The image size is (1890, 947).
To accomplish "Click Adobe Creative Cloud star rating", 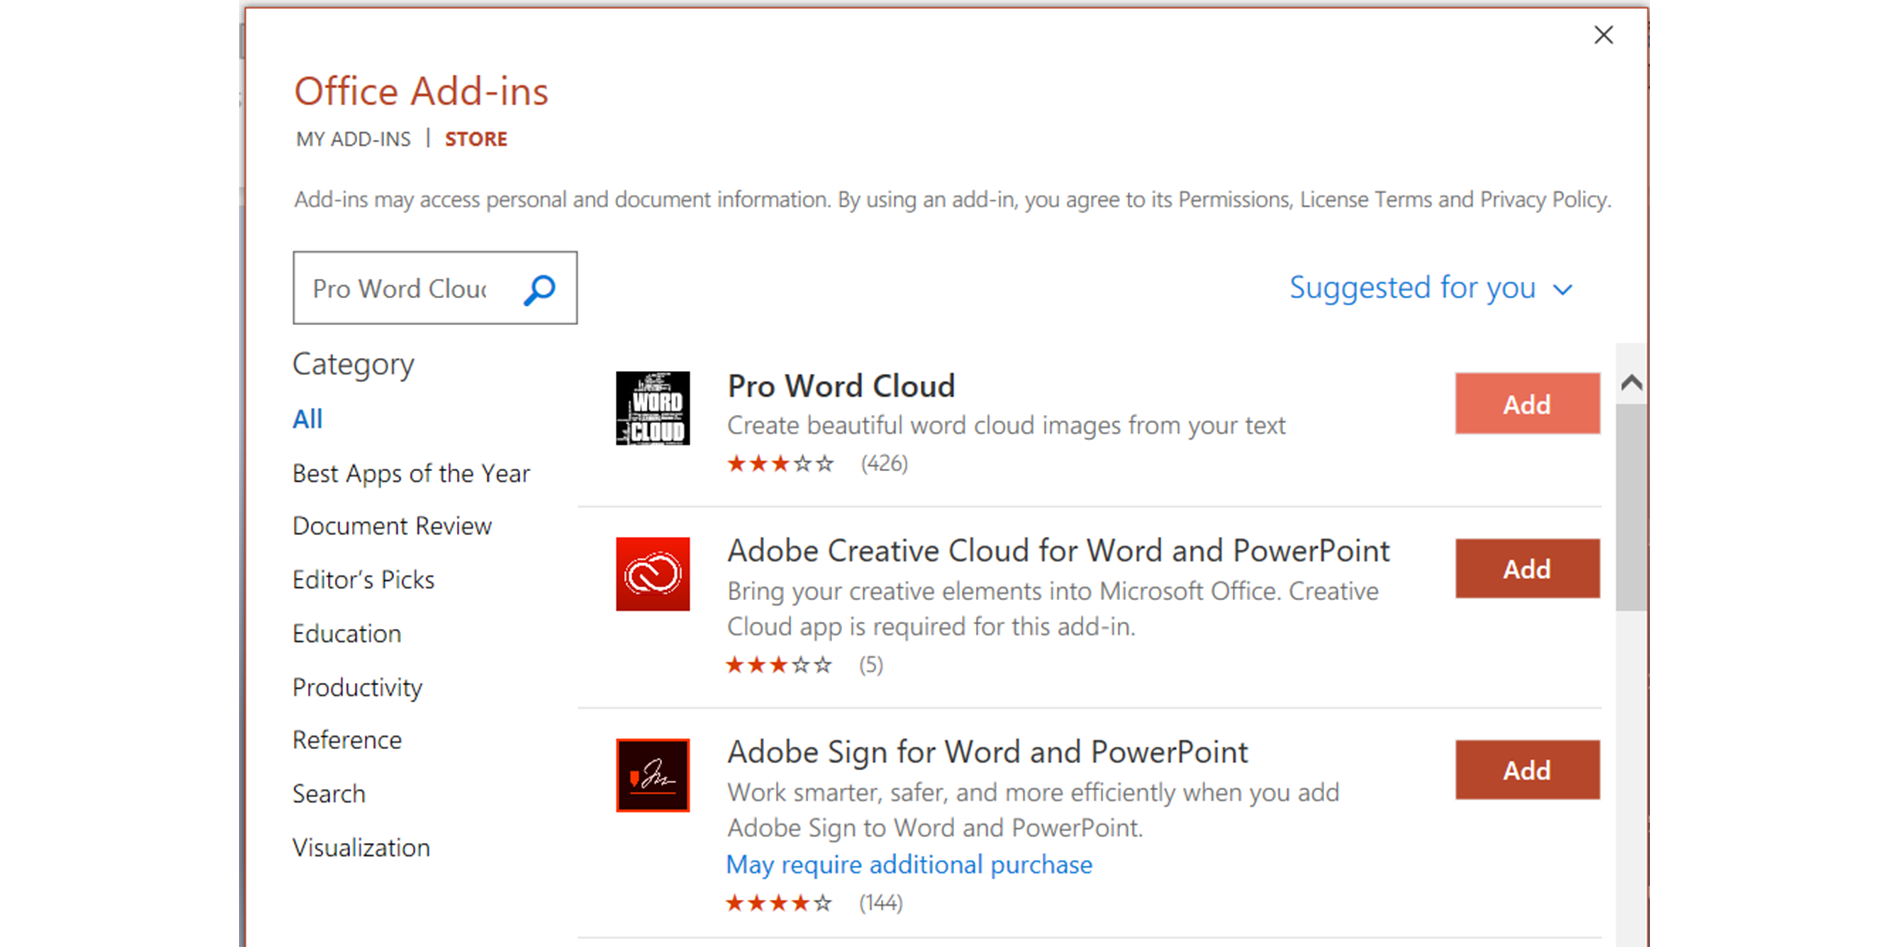I will tap(779, 665).
